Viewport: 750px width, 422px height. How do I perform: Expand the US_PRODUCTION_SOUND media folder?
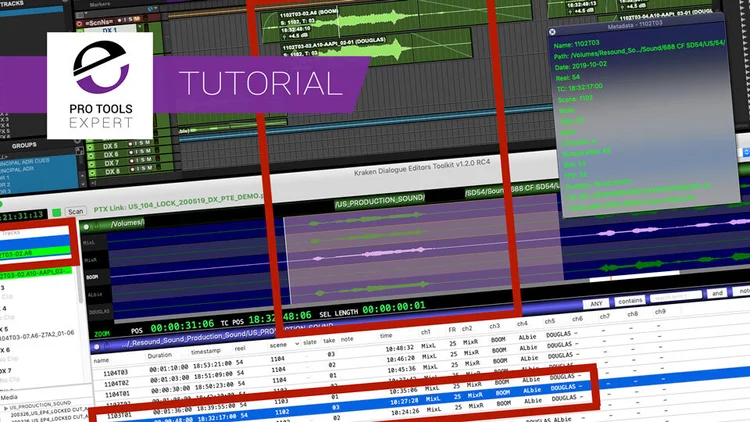tap(6, 408)
